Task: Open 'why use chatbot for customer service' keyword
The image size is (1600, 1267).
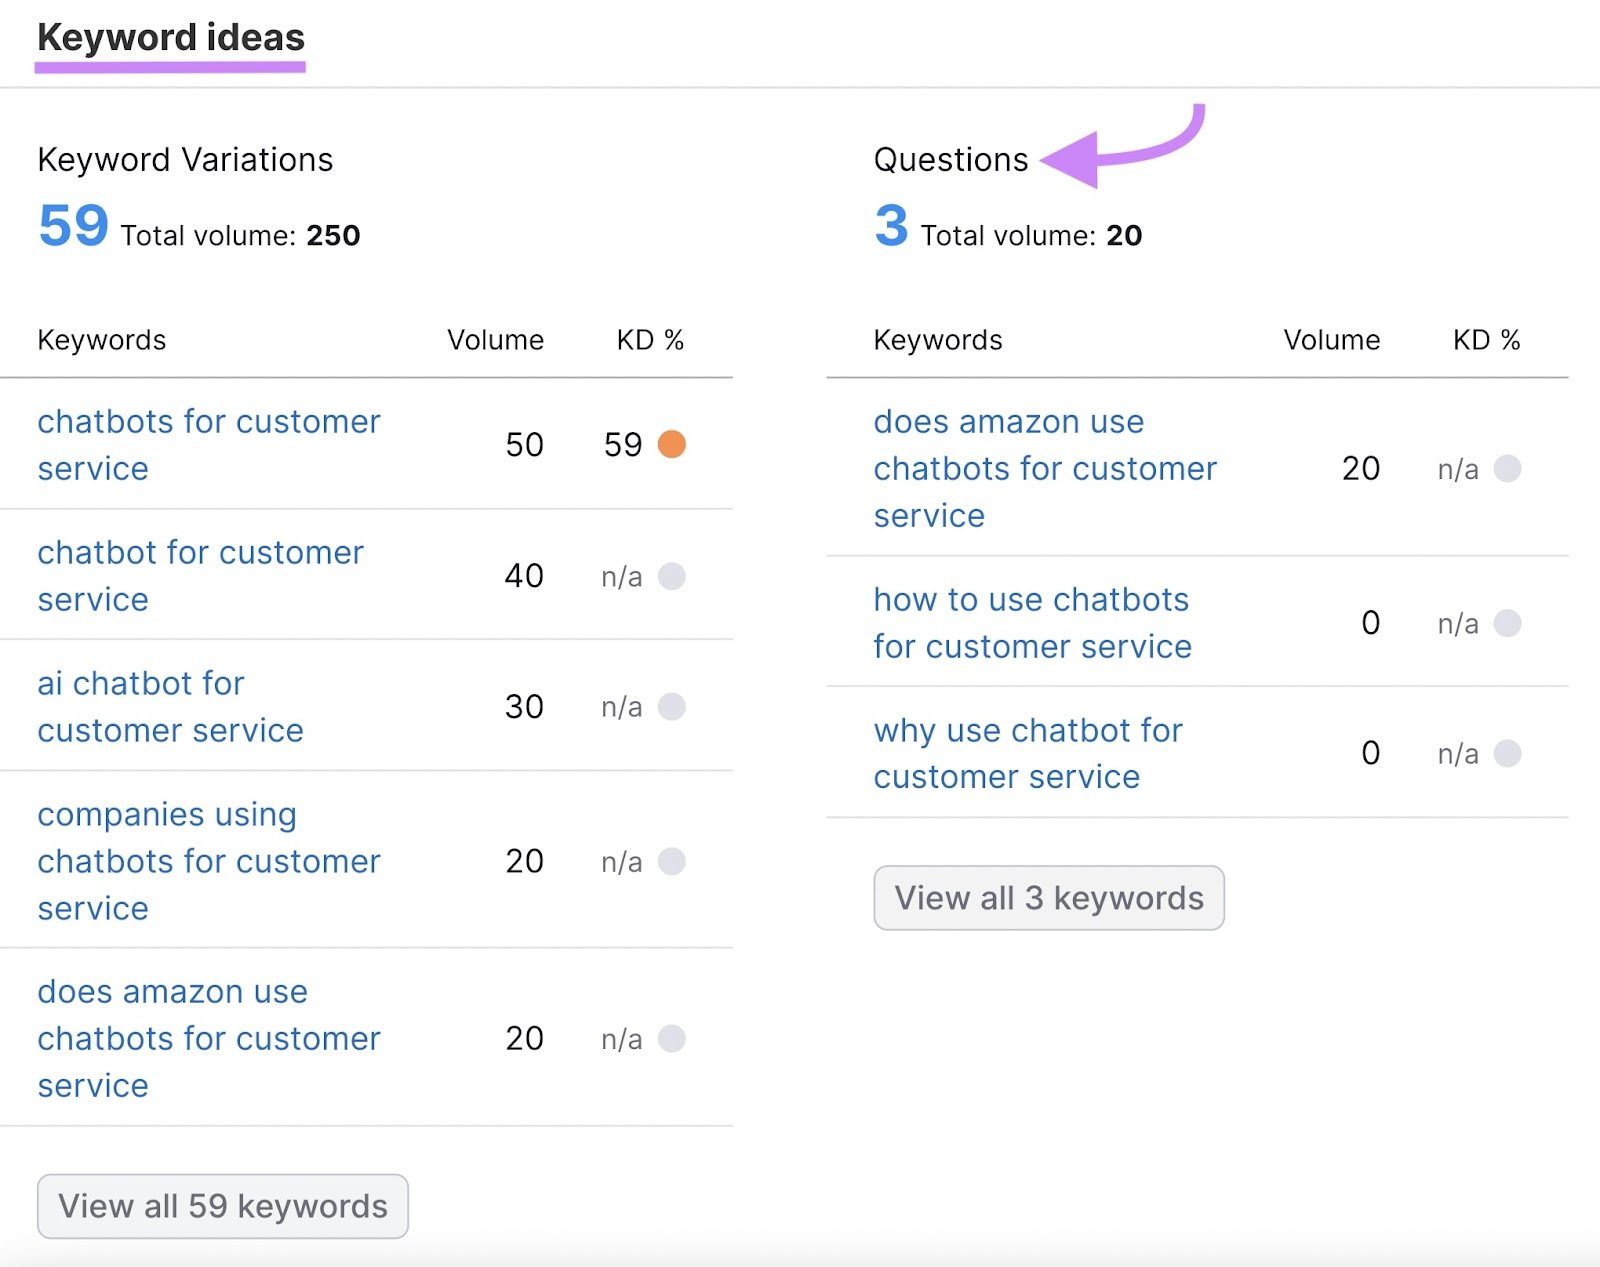Action: (1027, 753)
